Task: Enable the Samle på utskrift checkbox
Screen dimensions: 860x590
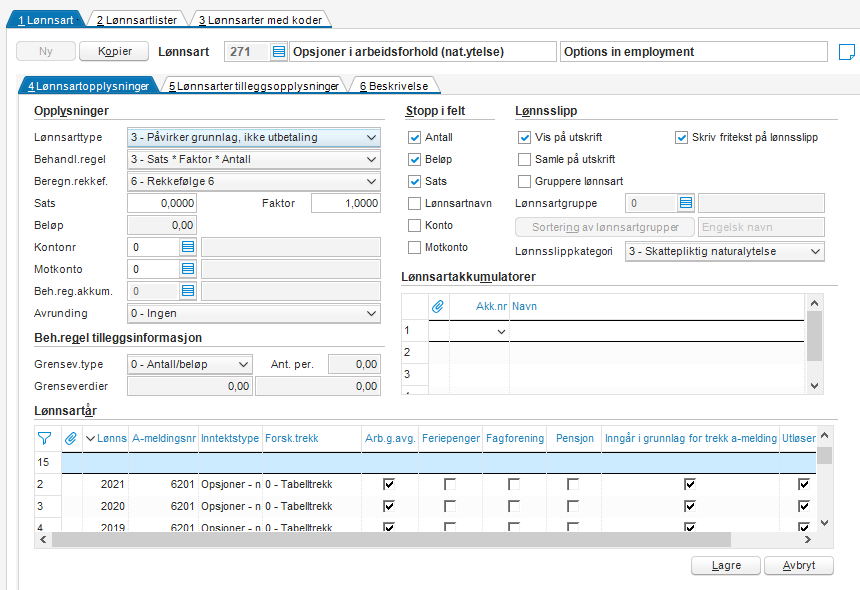Action: pyautogui.click(x=524, y=159)
